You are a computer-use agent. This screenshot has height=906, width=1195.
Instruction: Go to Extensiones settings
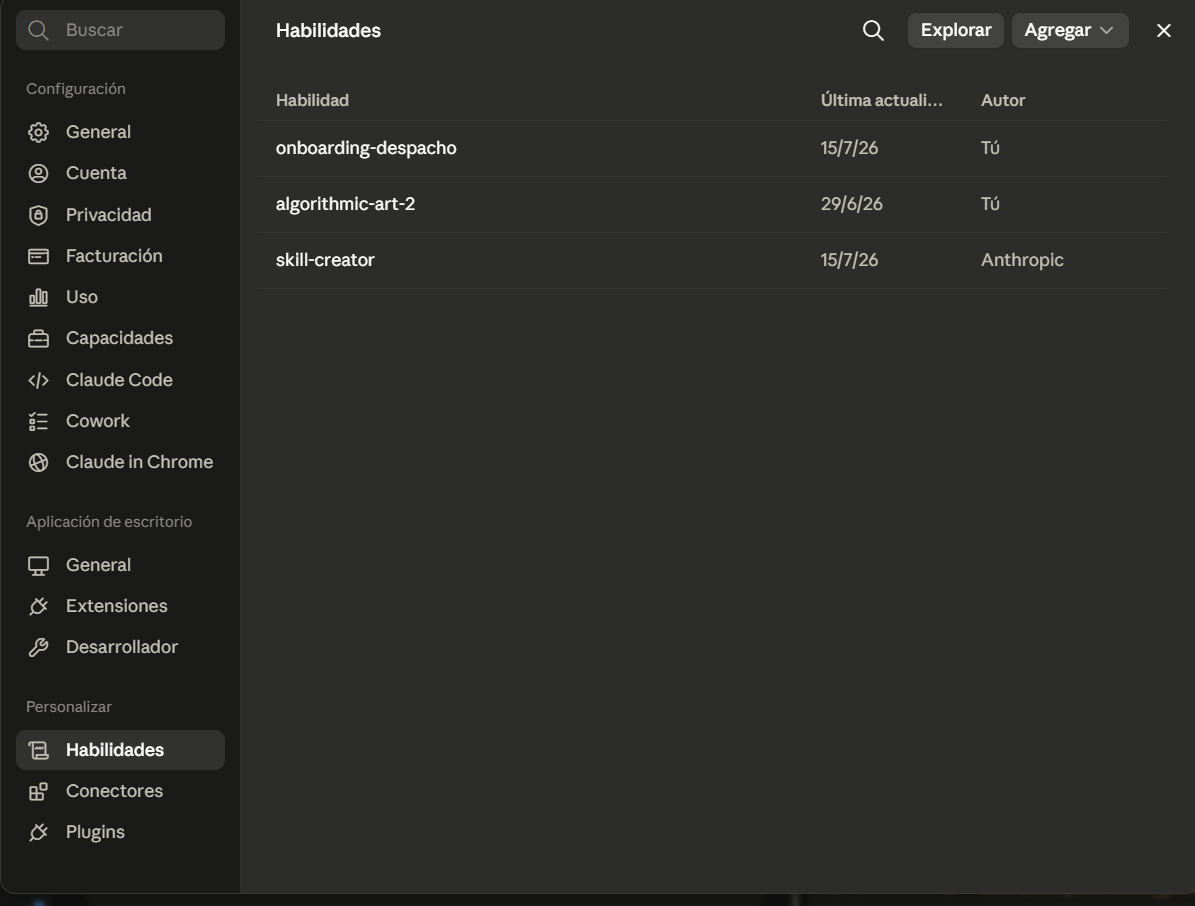coord(120,606)
